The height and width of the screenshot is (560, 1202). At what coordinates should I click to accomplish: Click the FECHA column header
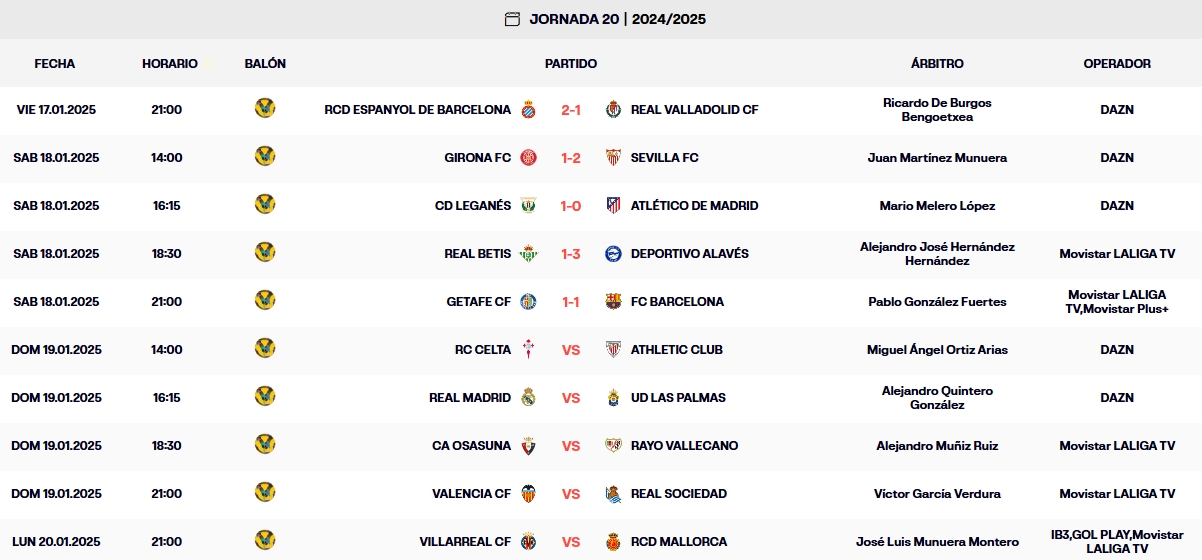[55, 63]
